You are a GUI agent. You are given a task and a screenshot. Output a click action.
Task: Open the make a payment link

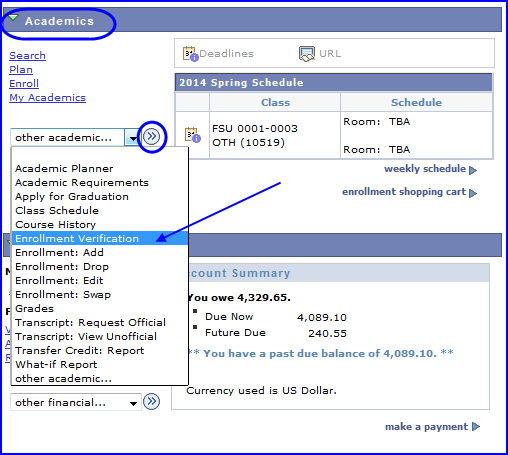pos(427,427)
